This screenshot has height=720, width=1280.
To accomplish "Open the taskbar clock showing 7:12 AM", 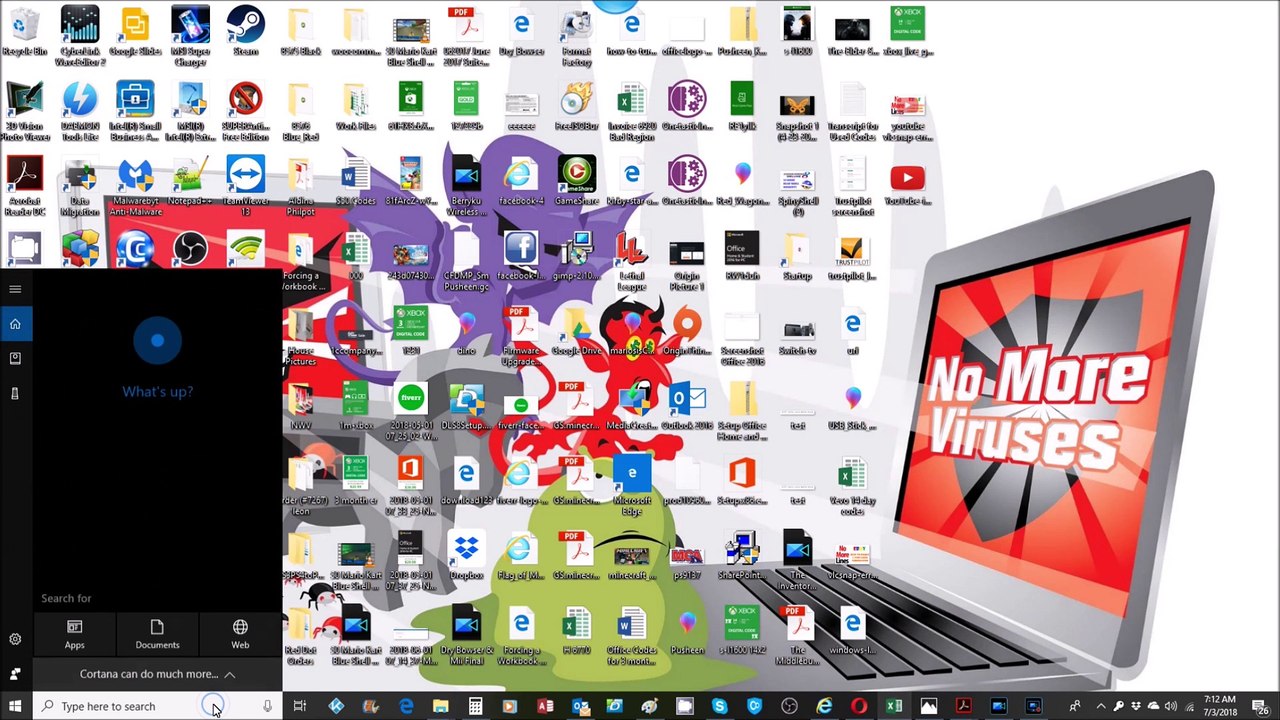I will 1219,706.
